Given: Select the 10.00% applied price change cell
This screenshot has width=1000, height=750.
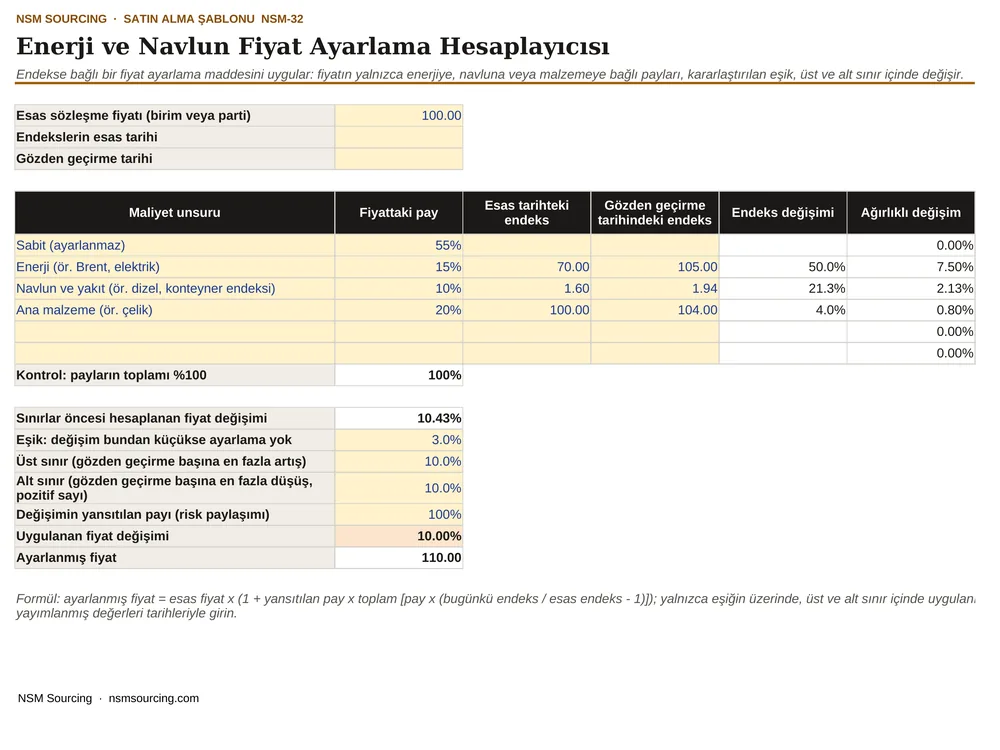Looking at the screenshot, I should tap(399, 536).
